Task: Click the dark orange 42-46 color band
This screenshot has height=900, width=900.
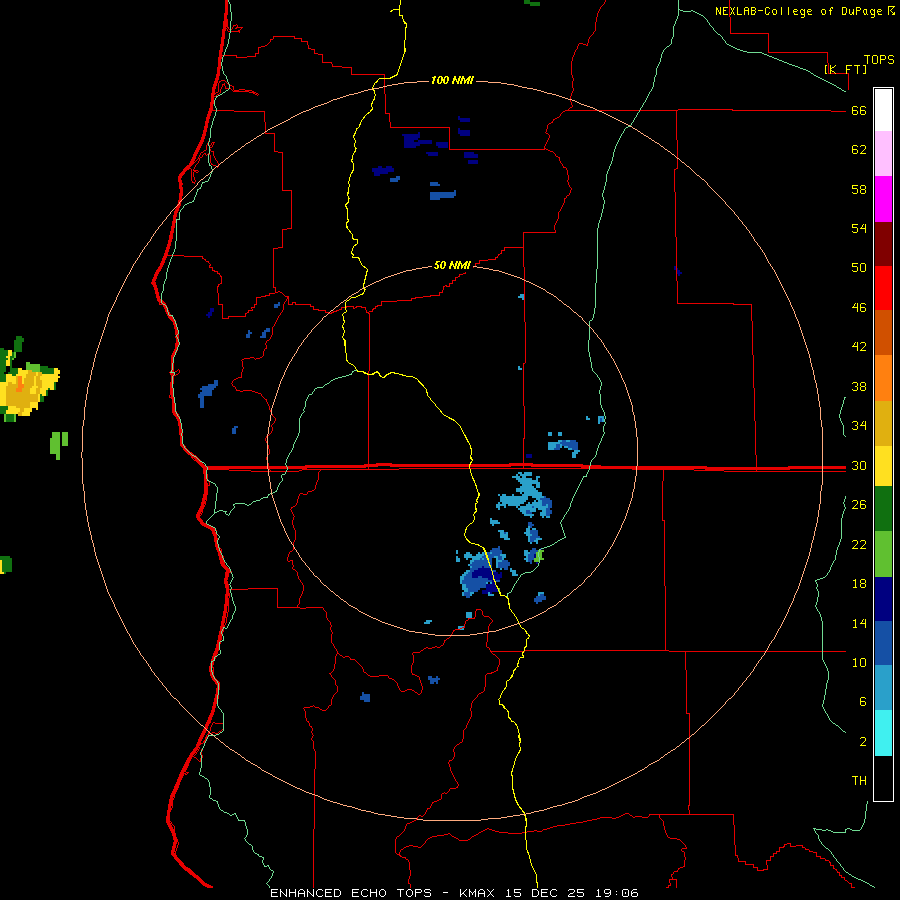Action: coord(883,333)
